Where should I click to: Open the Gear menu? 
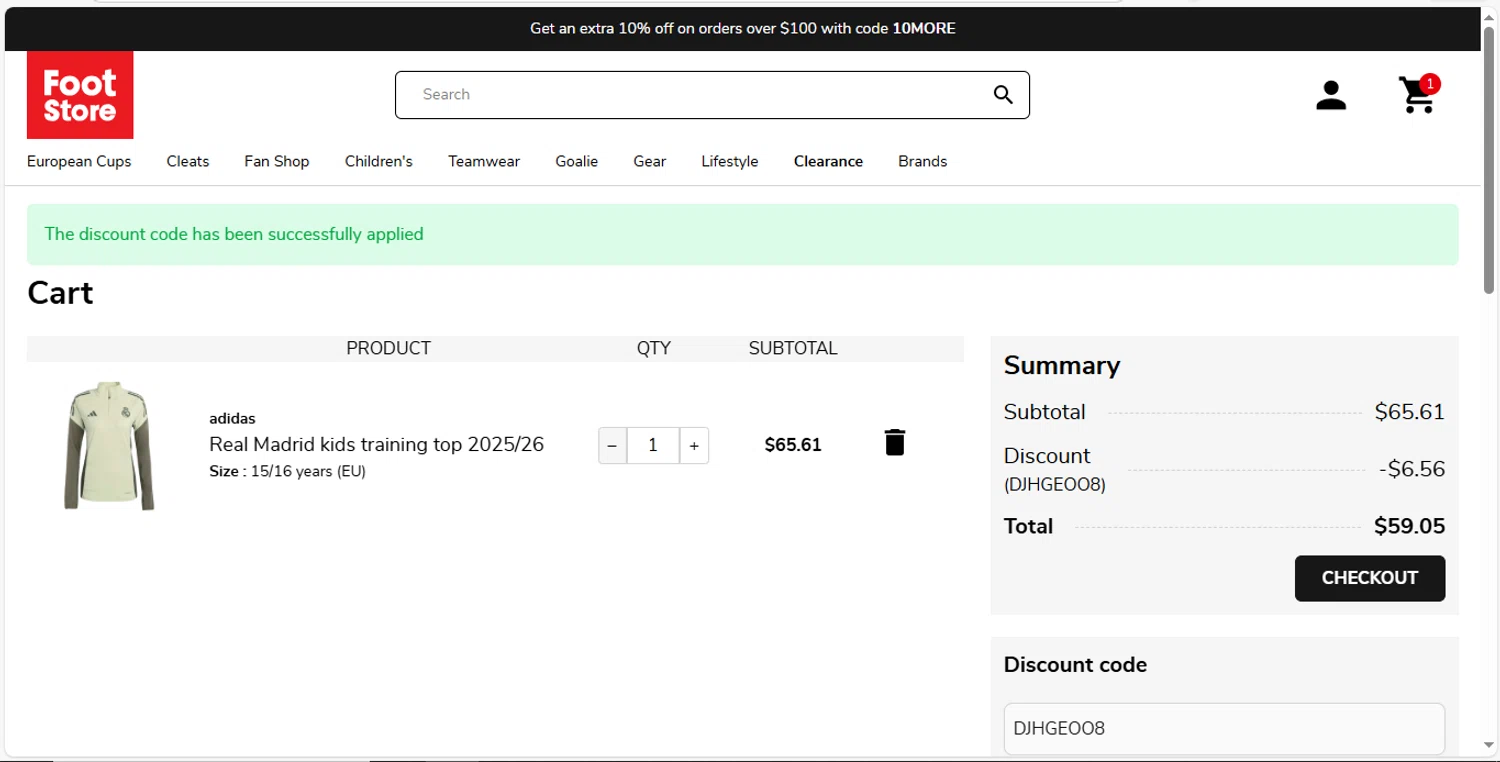point(650,161)
